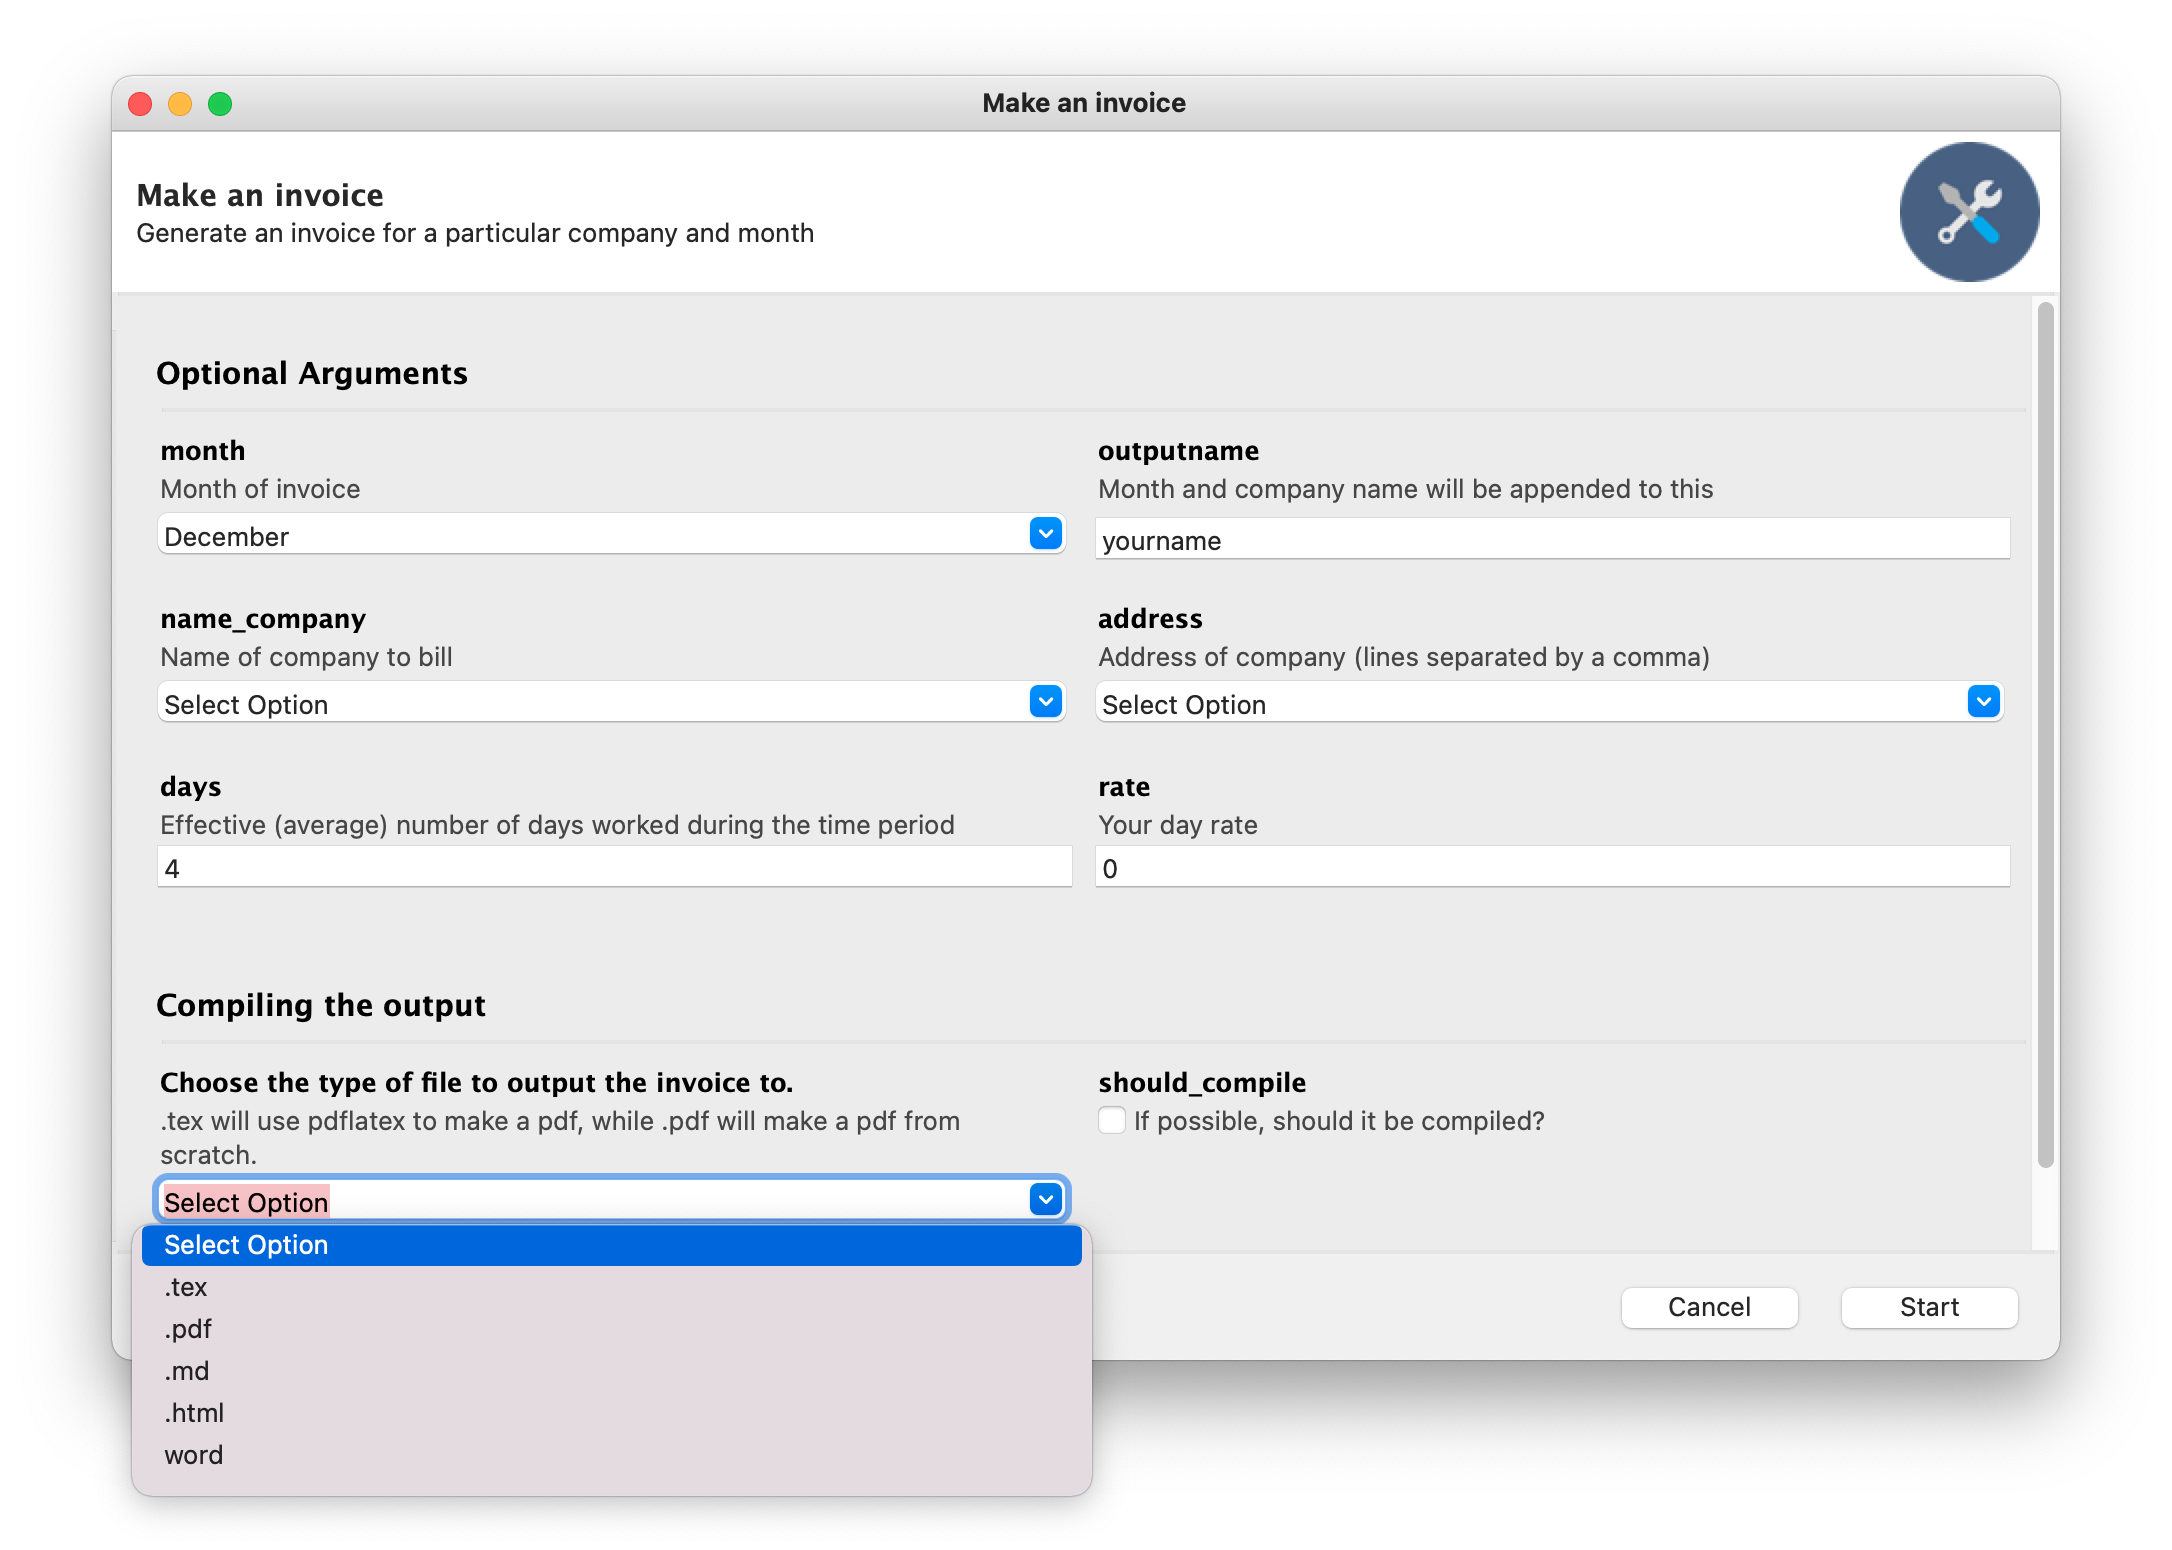Click the red close window button
The image size is (2172, 1550).
point(140,104)
